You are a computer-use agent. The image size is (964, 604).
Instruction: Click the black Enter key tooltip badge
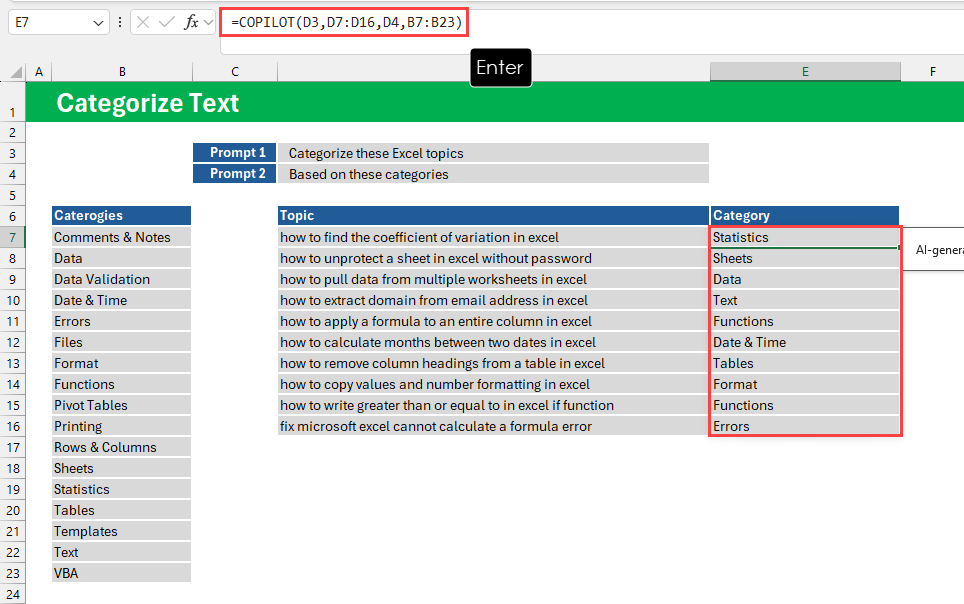(500, 67)
